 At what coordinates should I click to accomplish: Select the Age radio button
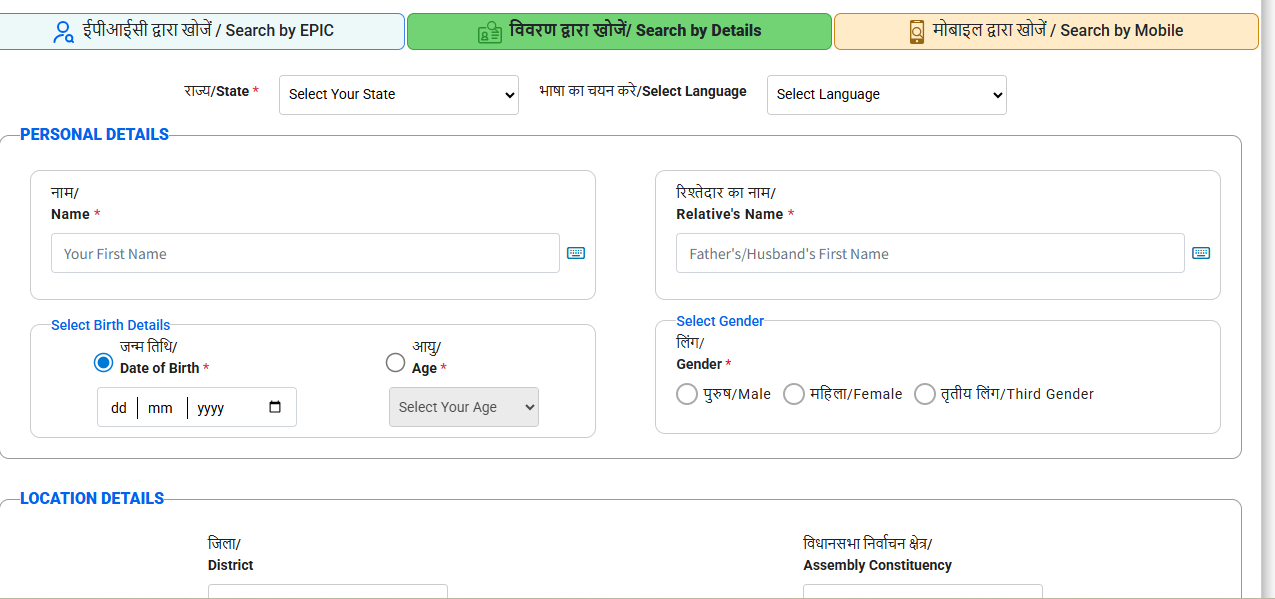pos(396,362)
